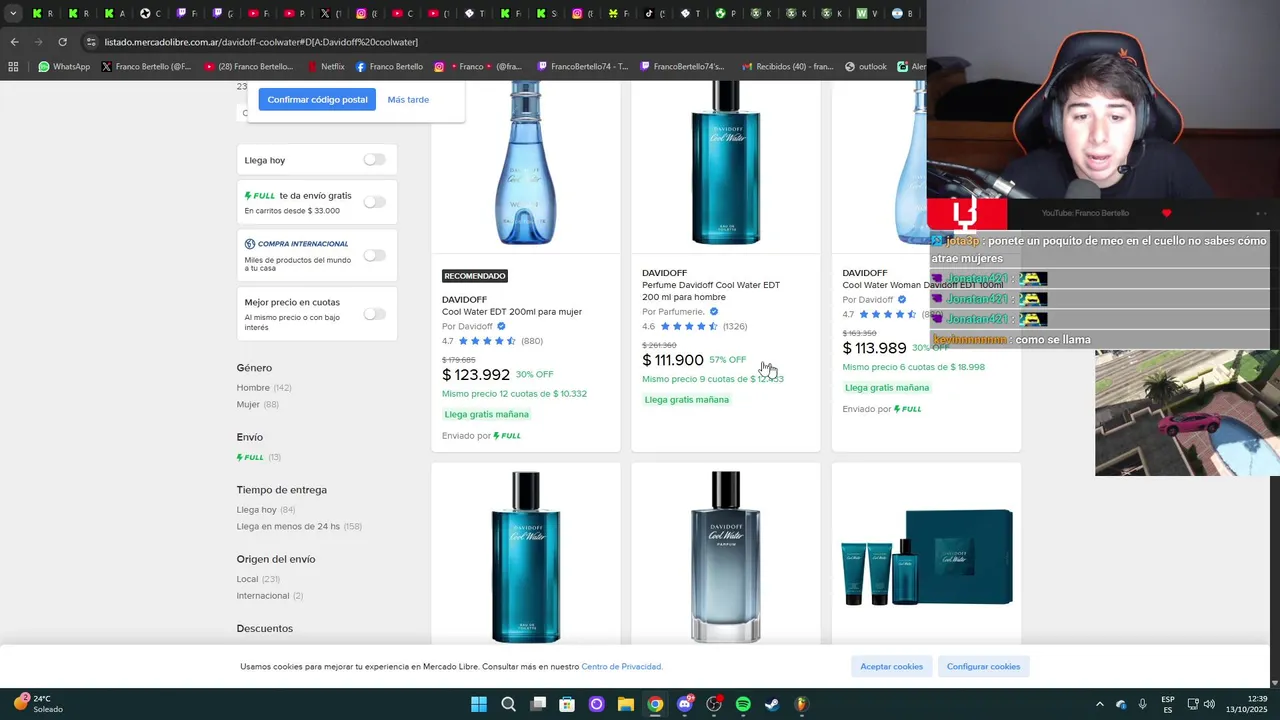Switch to the green W browser tab

pyautogui.click(x=866, y=13)
